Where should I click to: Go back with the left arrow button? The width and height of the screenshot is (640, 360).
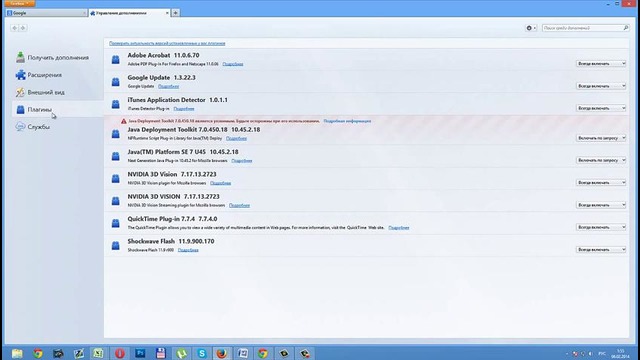pos(15,28)
